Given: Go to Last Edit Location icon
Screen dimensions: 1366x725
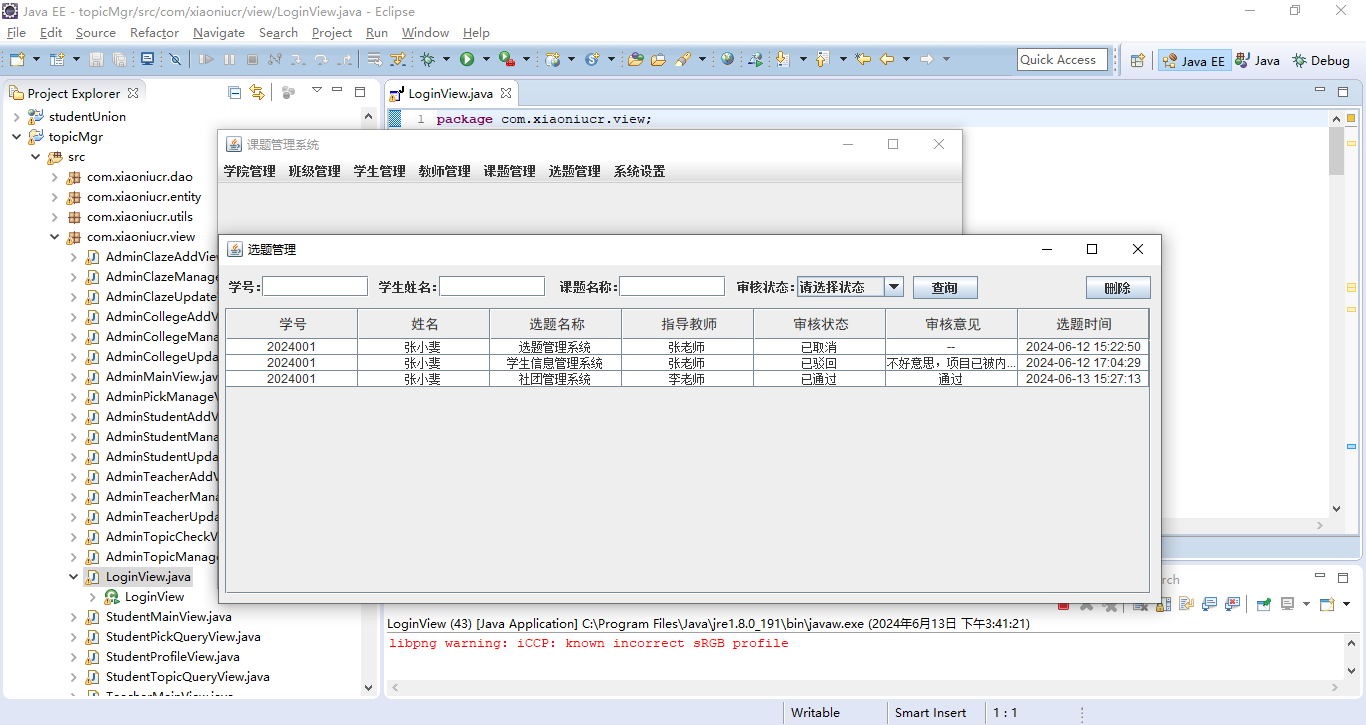Looking at the screenshot, I should [863, 60].
